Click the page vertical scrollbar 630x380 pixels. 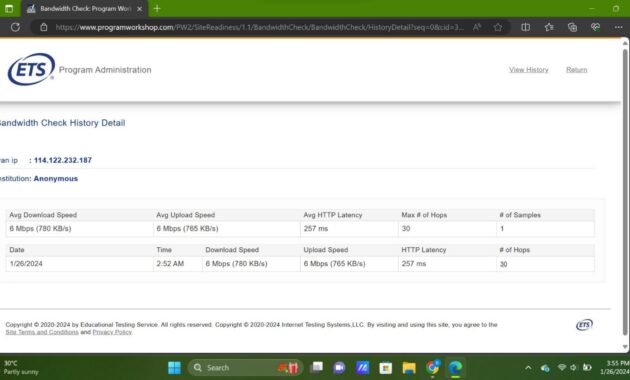pyautogui.click(x=625, y=193)
